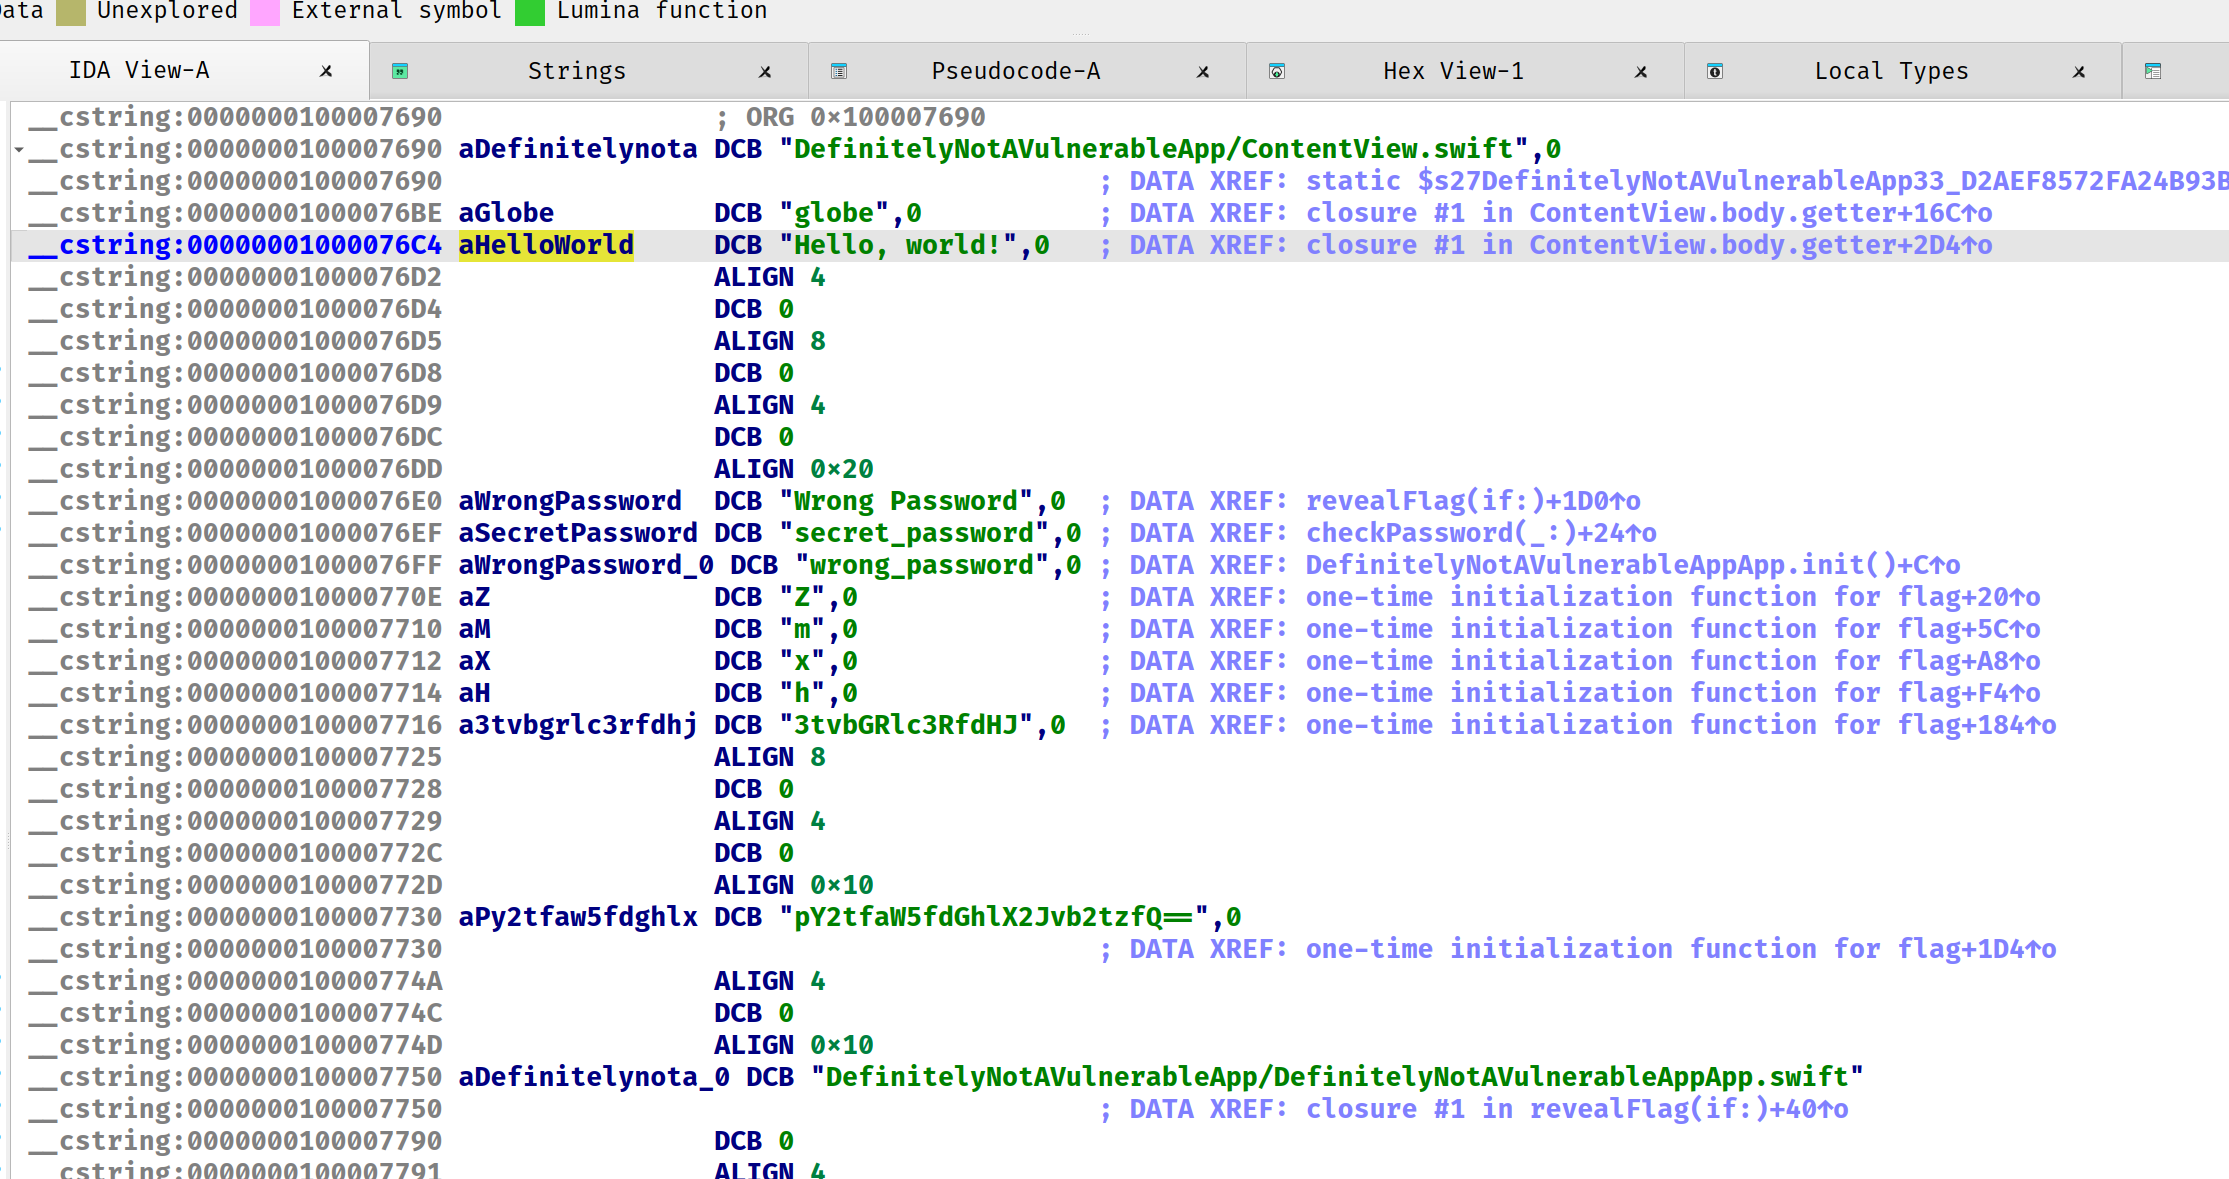The image size is (2229, 1179).
Task: Open the Pseudocode-A tab
Action: (x=1015, y=71)
